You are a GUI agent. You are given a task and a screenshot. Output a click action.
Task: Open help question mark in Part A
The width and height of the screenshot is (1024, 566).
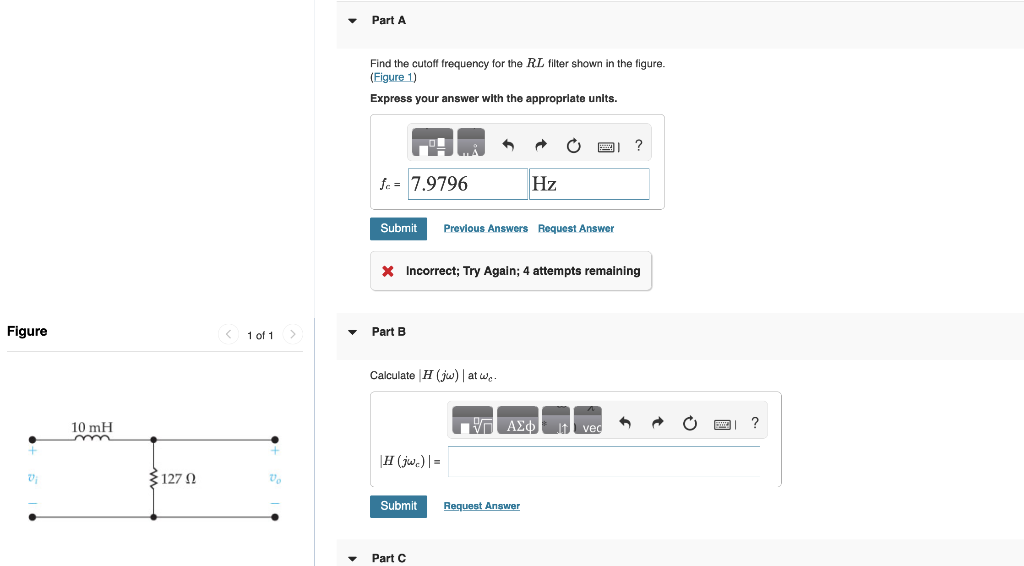pos(639,146)
